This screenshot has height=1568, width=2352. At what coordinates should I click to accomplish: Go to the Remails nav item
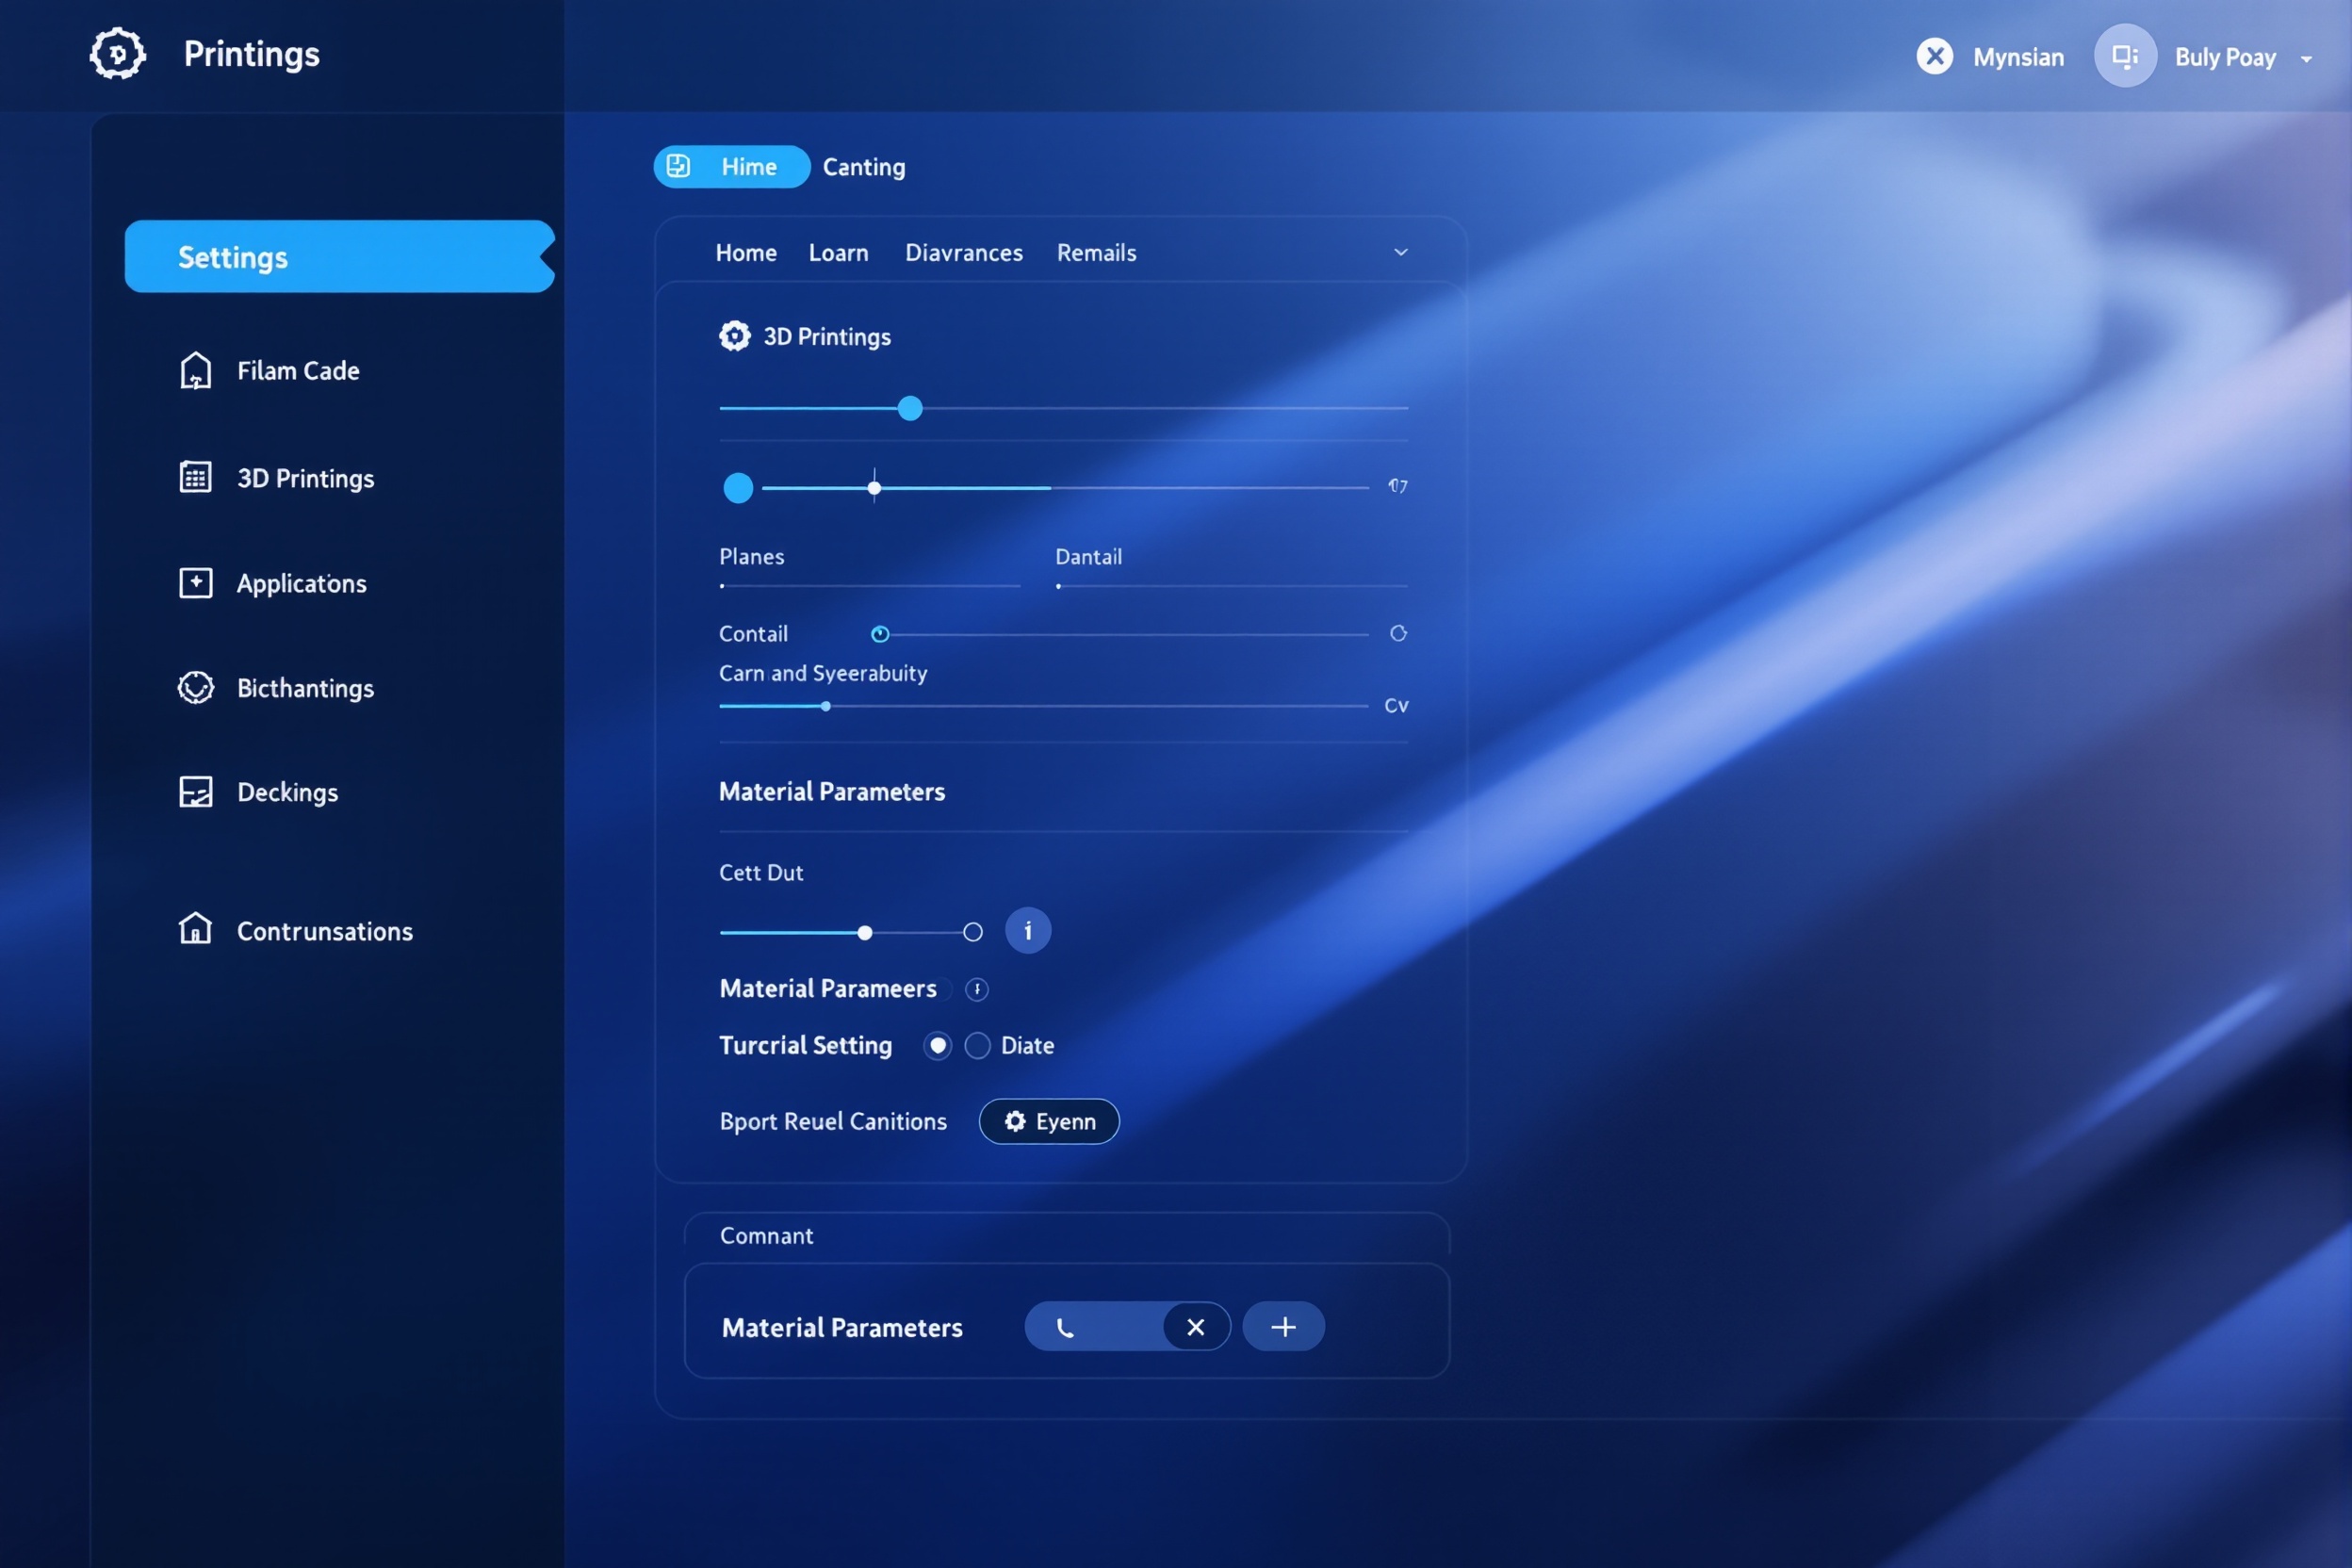(x=1096, y=253)
